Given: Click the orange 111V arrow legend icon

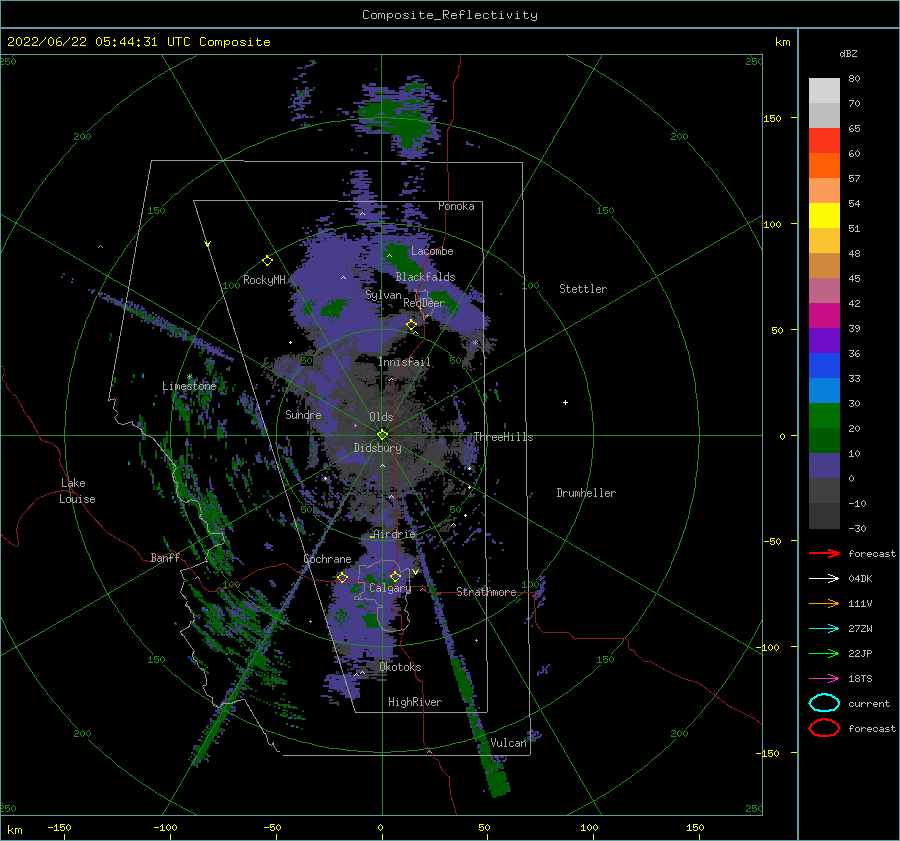Looking at the screenshot, I should (x=824, y=603).
